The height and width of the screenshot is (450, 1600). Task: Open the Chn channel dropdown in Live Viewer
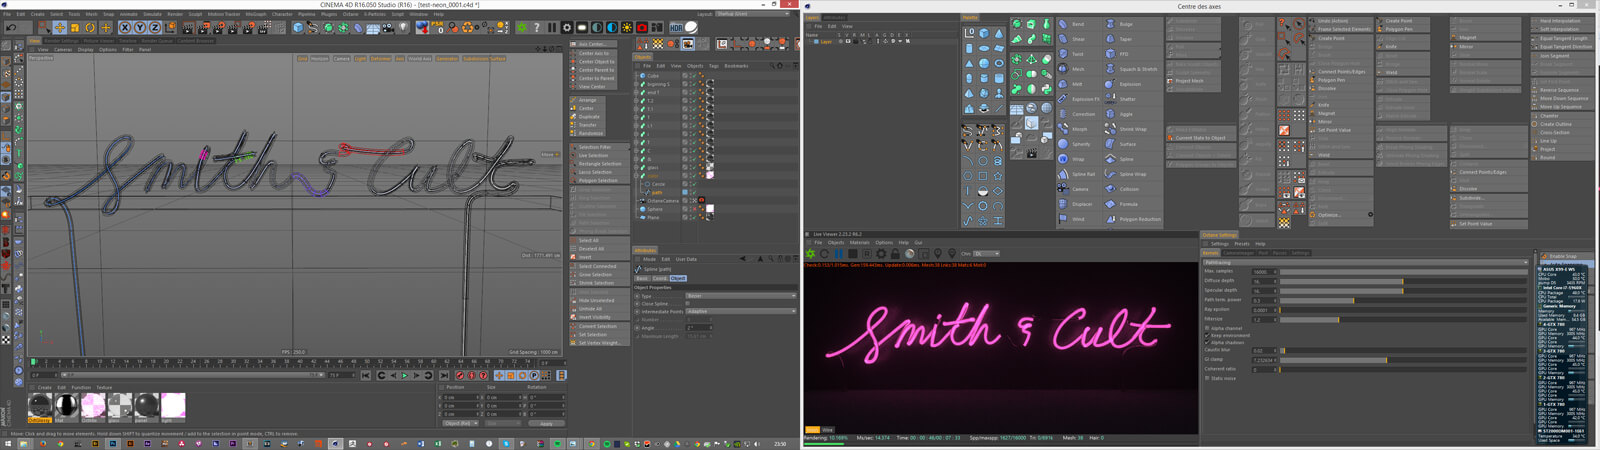[x=986, y=254]
